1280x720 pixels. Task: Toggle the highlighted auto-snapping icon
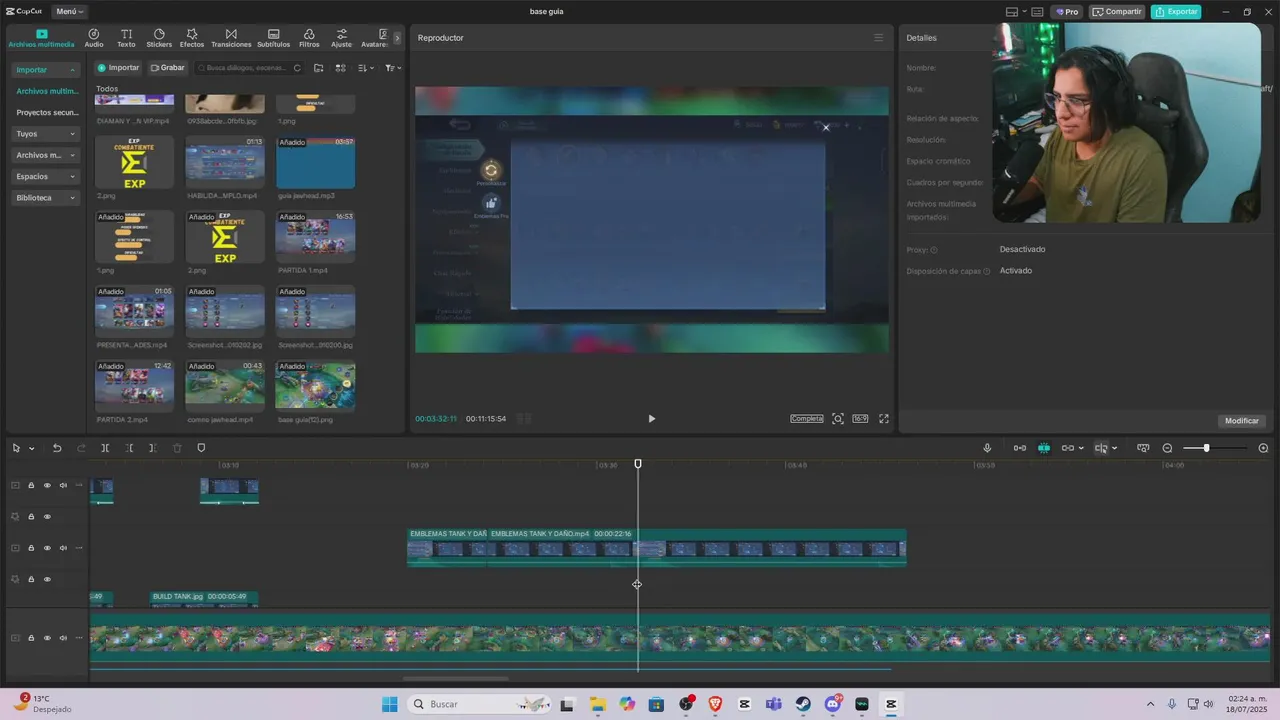click(1044, 448)
